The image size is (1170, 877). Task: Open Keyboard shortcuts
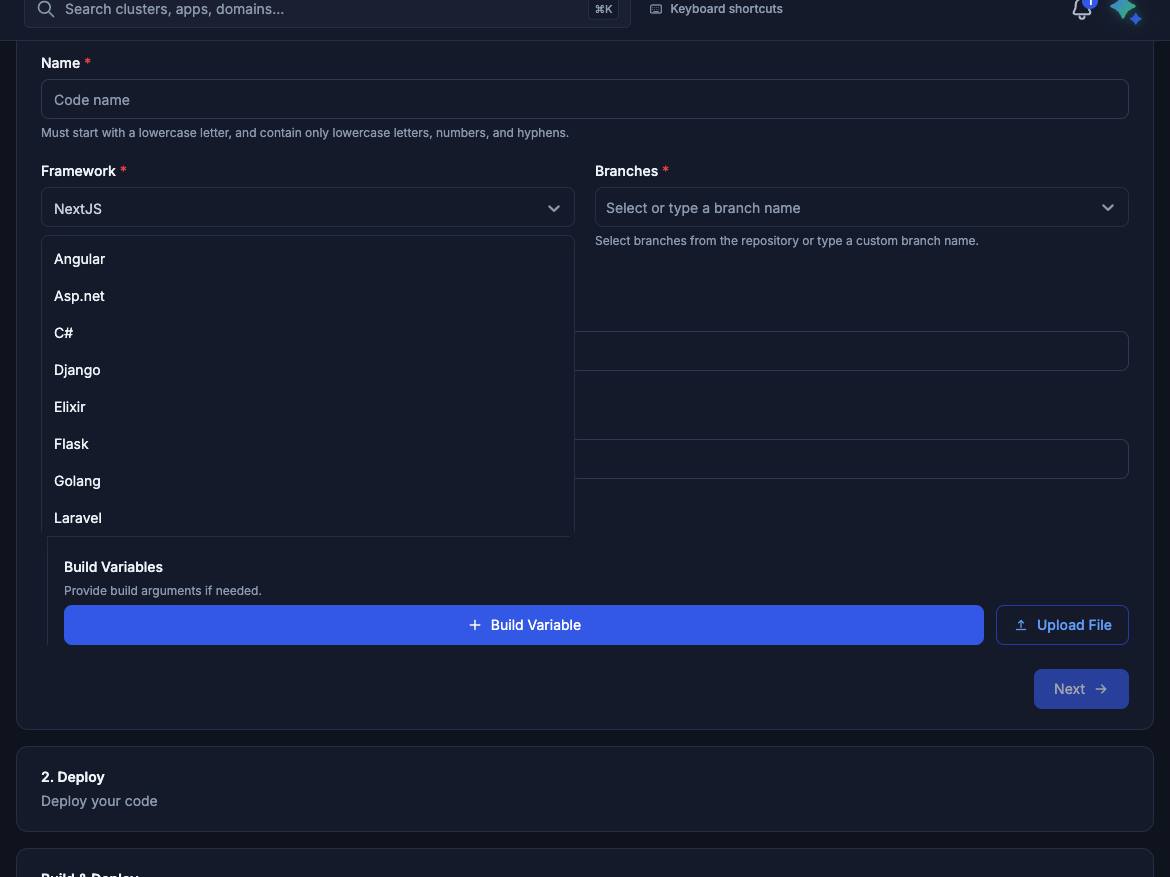click(716, 9)
